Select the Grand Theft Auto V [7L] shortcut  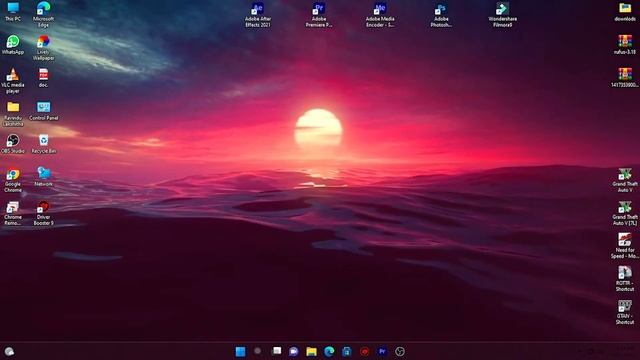click(625, 213)
